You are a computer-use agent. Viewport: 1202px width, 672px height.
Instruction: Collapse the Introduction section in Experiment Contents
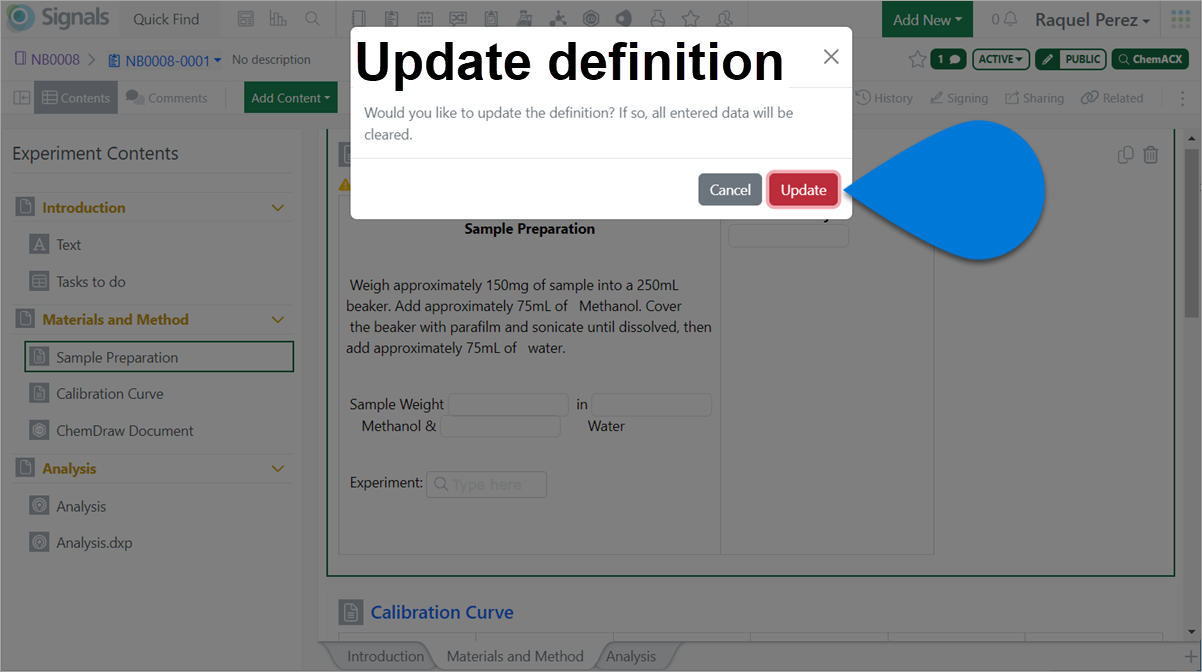click(277, 206)
